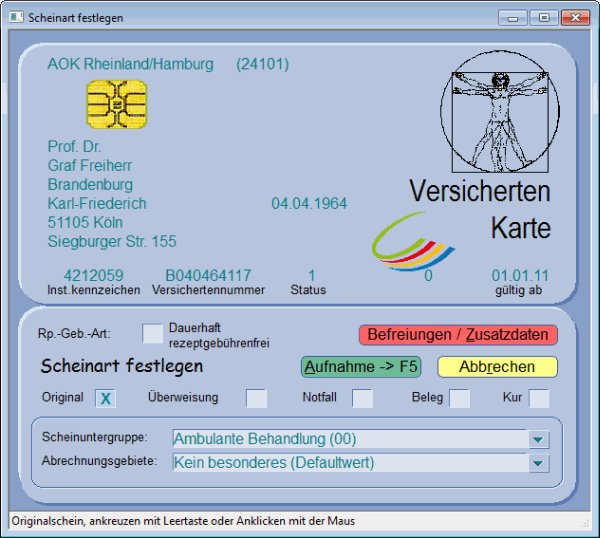Click the window resize grip
This screenshot has height=538, width=600.
[x=585, y=524]
